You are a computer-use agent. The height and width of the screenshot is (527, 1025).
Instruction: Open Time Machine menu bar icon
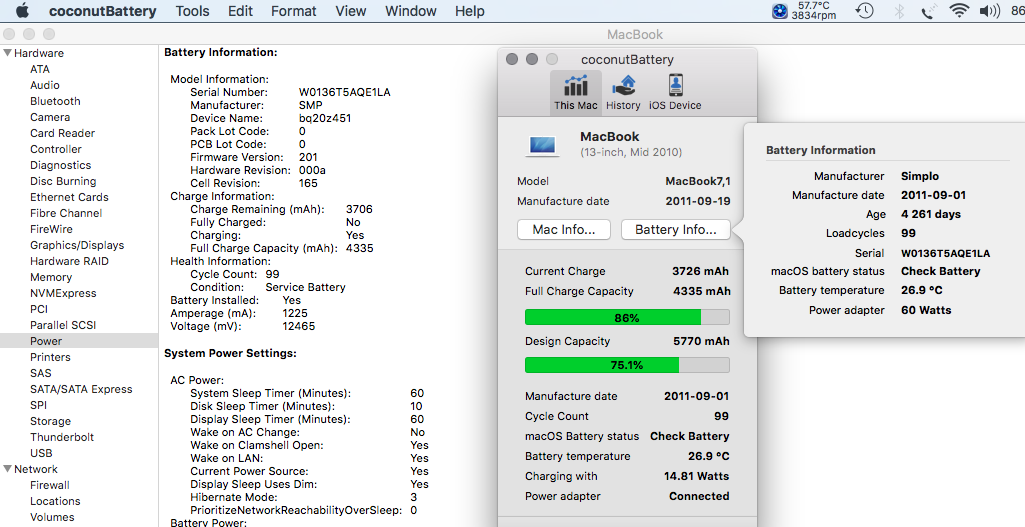(x=864, y=10)
